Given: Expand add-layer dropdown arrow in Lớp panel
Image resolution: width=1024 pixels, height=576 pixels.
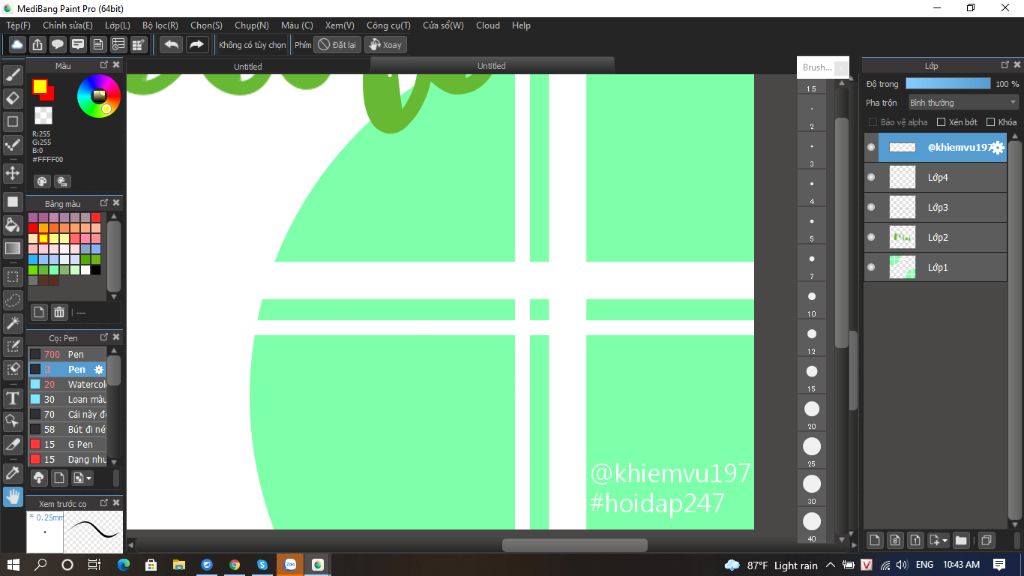Looking at the screenshot, I should pos(945,541).
